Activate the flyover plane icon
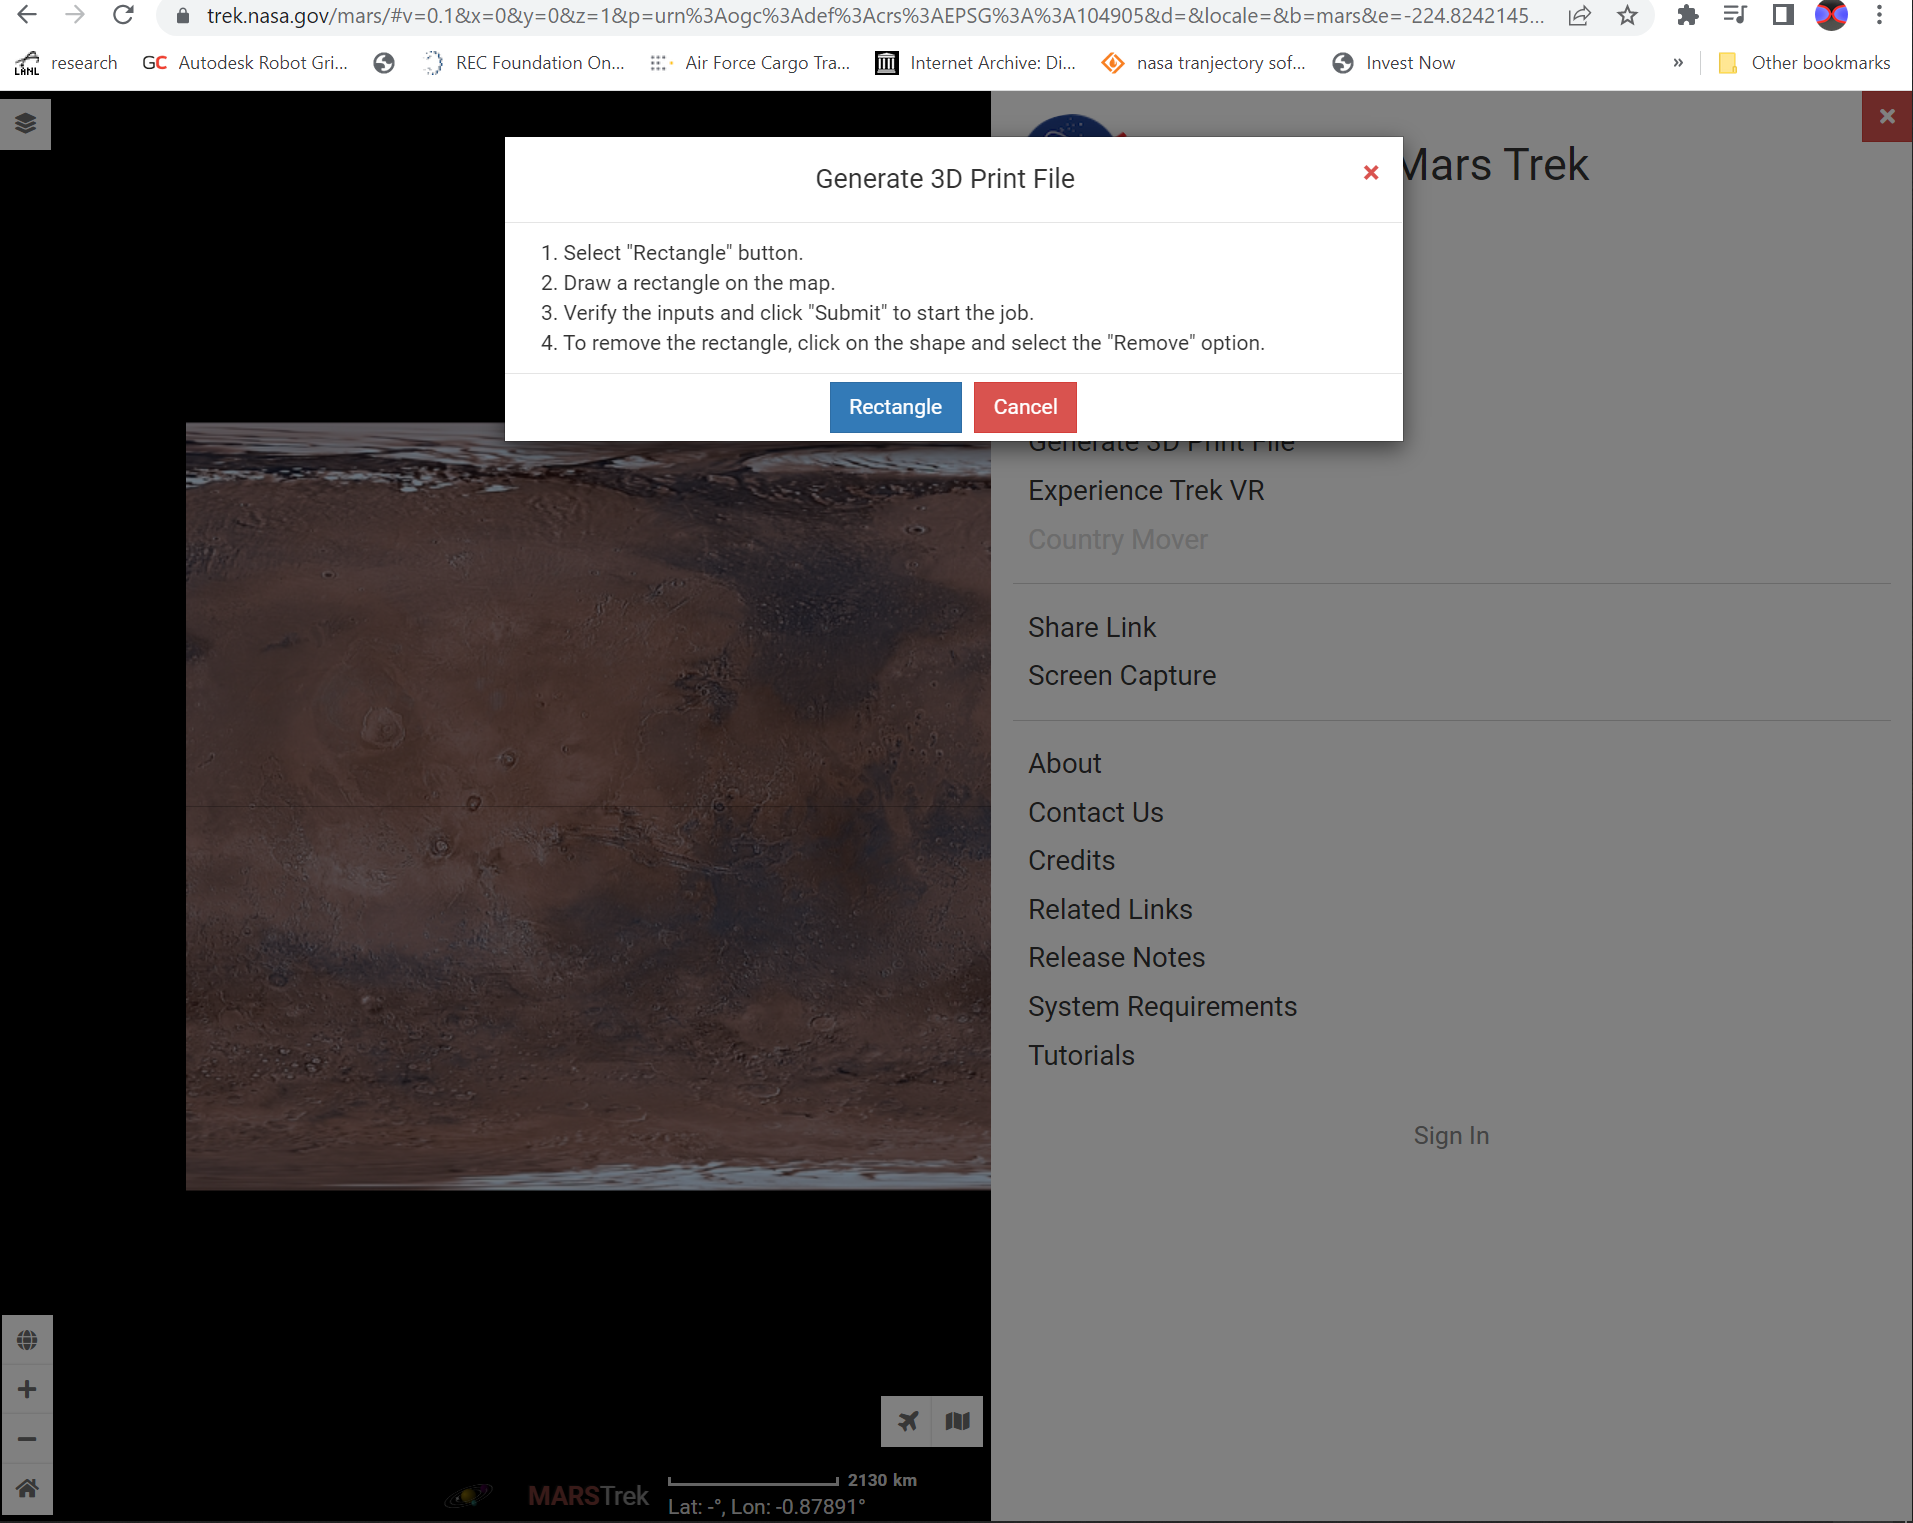Screen dimensions: 1913x1523 906,1421
